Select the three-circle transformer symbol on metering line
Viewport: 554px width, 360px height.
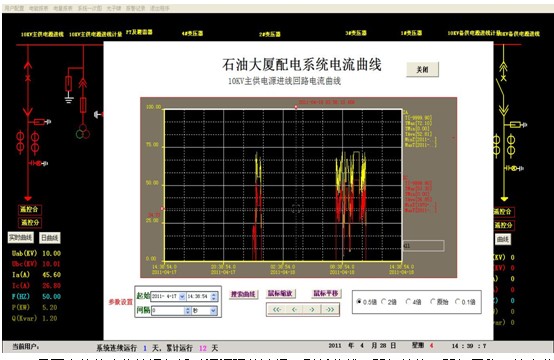tap(83, 131)
